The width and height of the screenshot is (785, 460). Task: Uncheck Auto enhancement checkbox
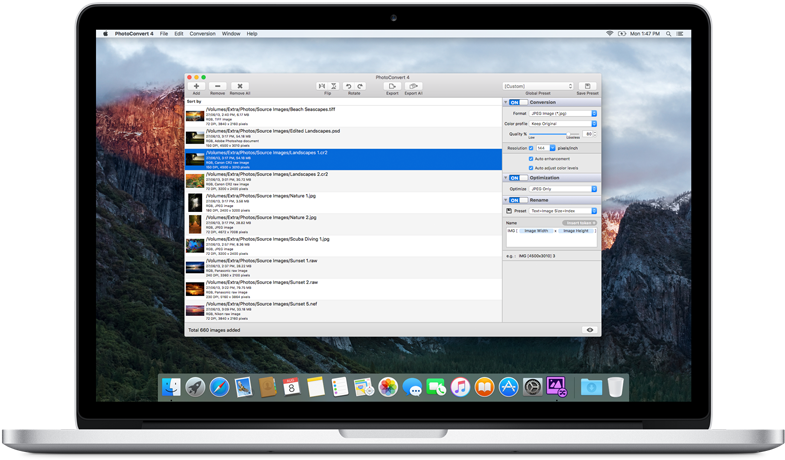tap(531, 159)
